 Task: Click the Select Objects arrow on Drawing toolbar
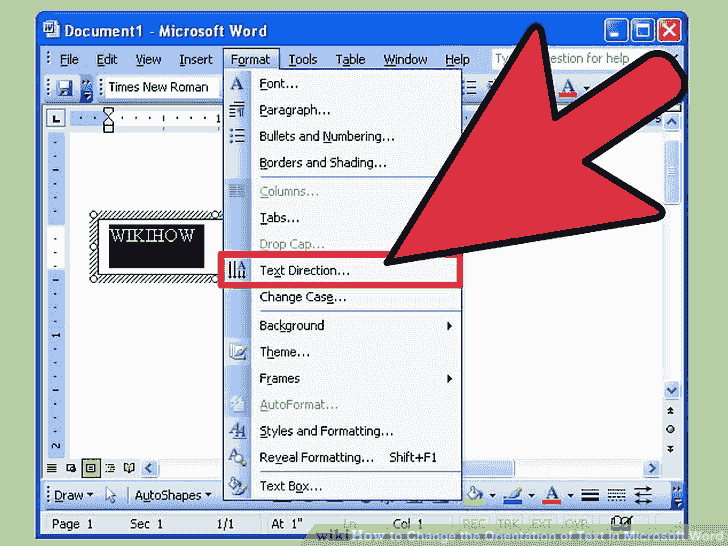[x=110, y=495]
